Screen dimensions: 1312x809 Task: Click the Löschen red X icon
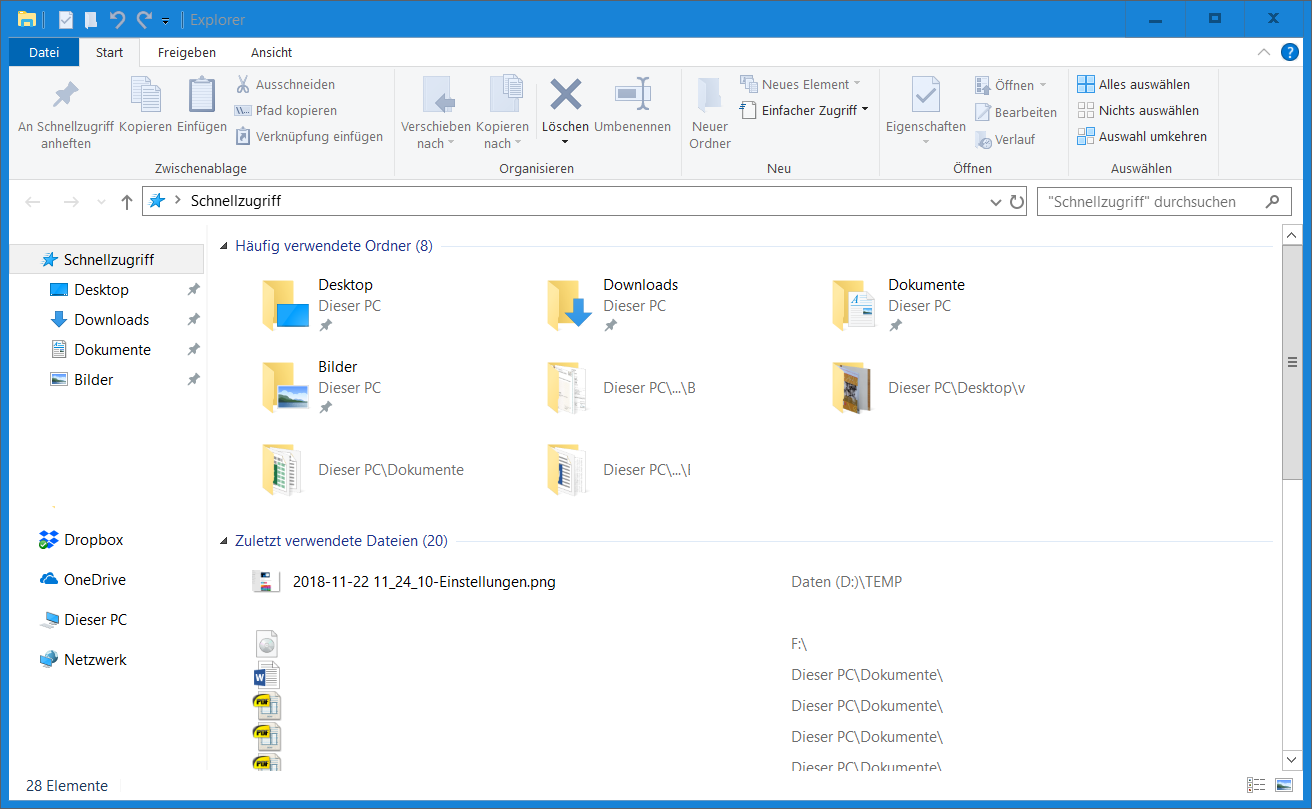pos(566,95)
